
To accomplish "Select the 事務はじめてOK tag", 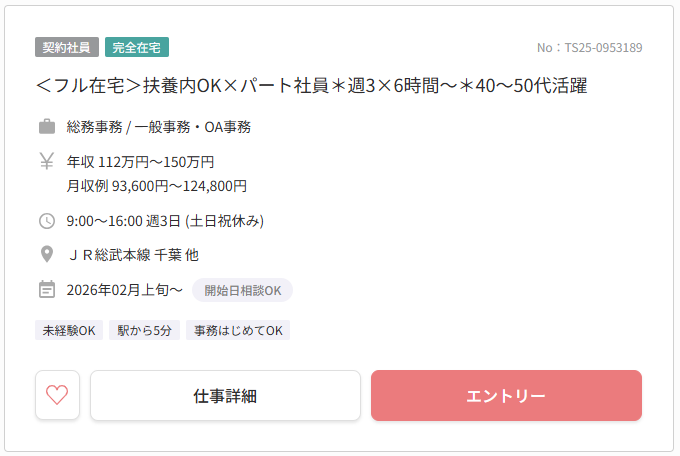I will click(238, 330).
